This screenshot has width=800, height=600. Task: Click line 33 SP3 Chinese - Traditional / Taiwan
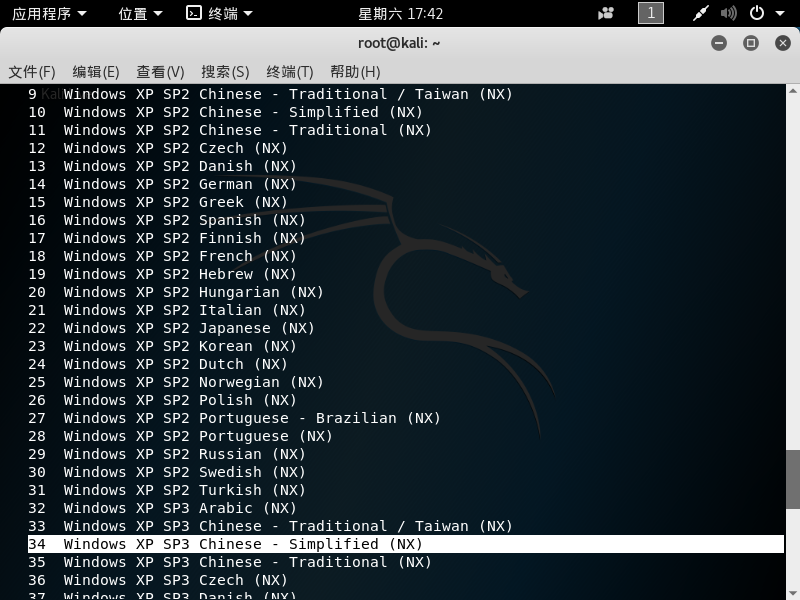[x=270, y=526]
